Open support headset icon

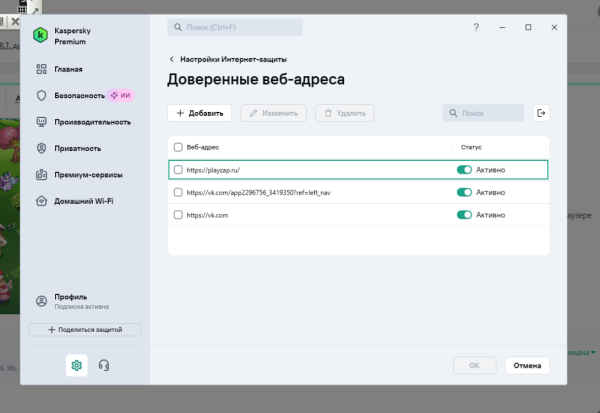(x=104, y=366)
